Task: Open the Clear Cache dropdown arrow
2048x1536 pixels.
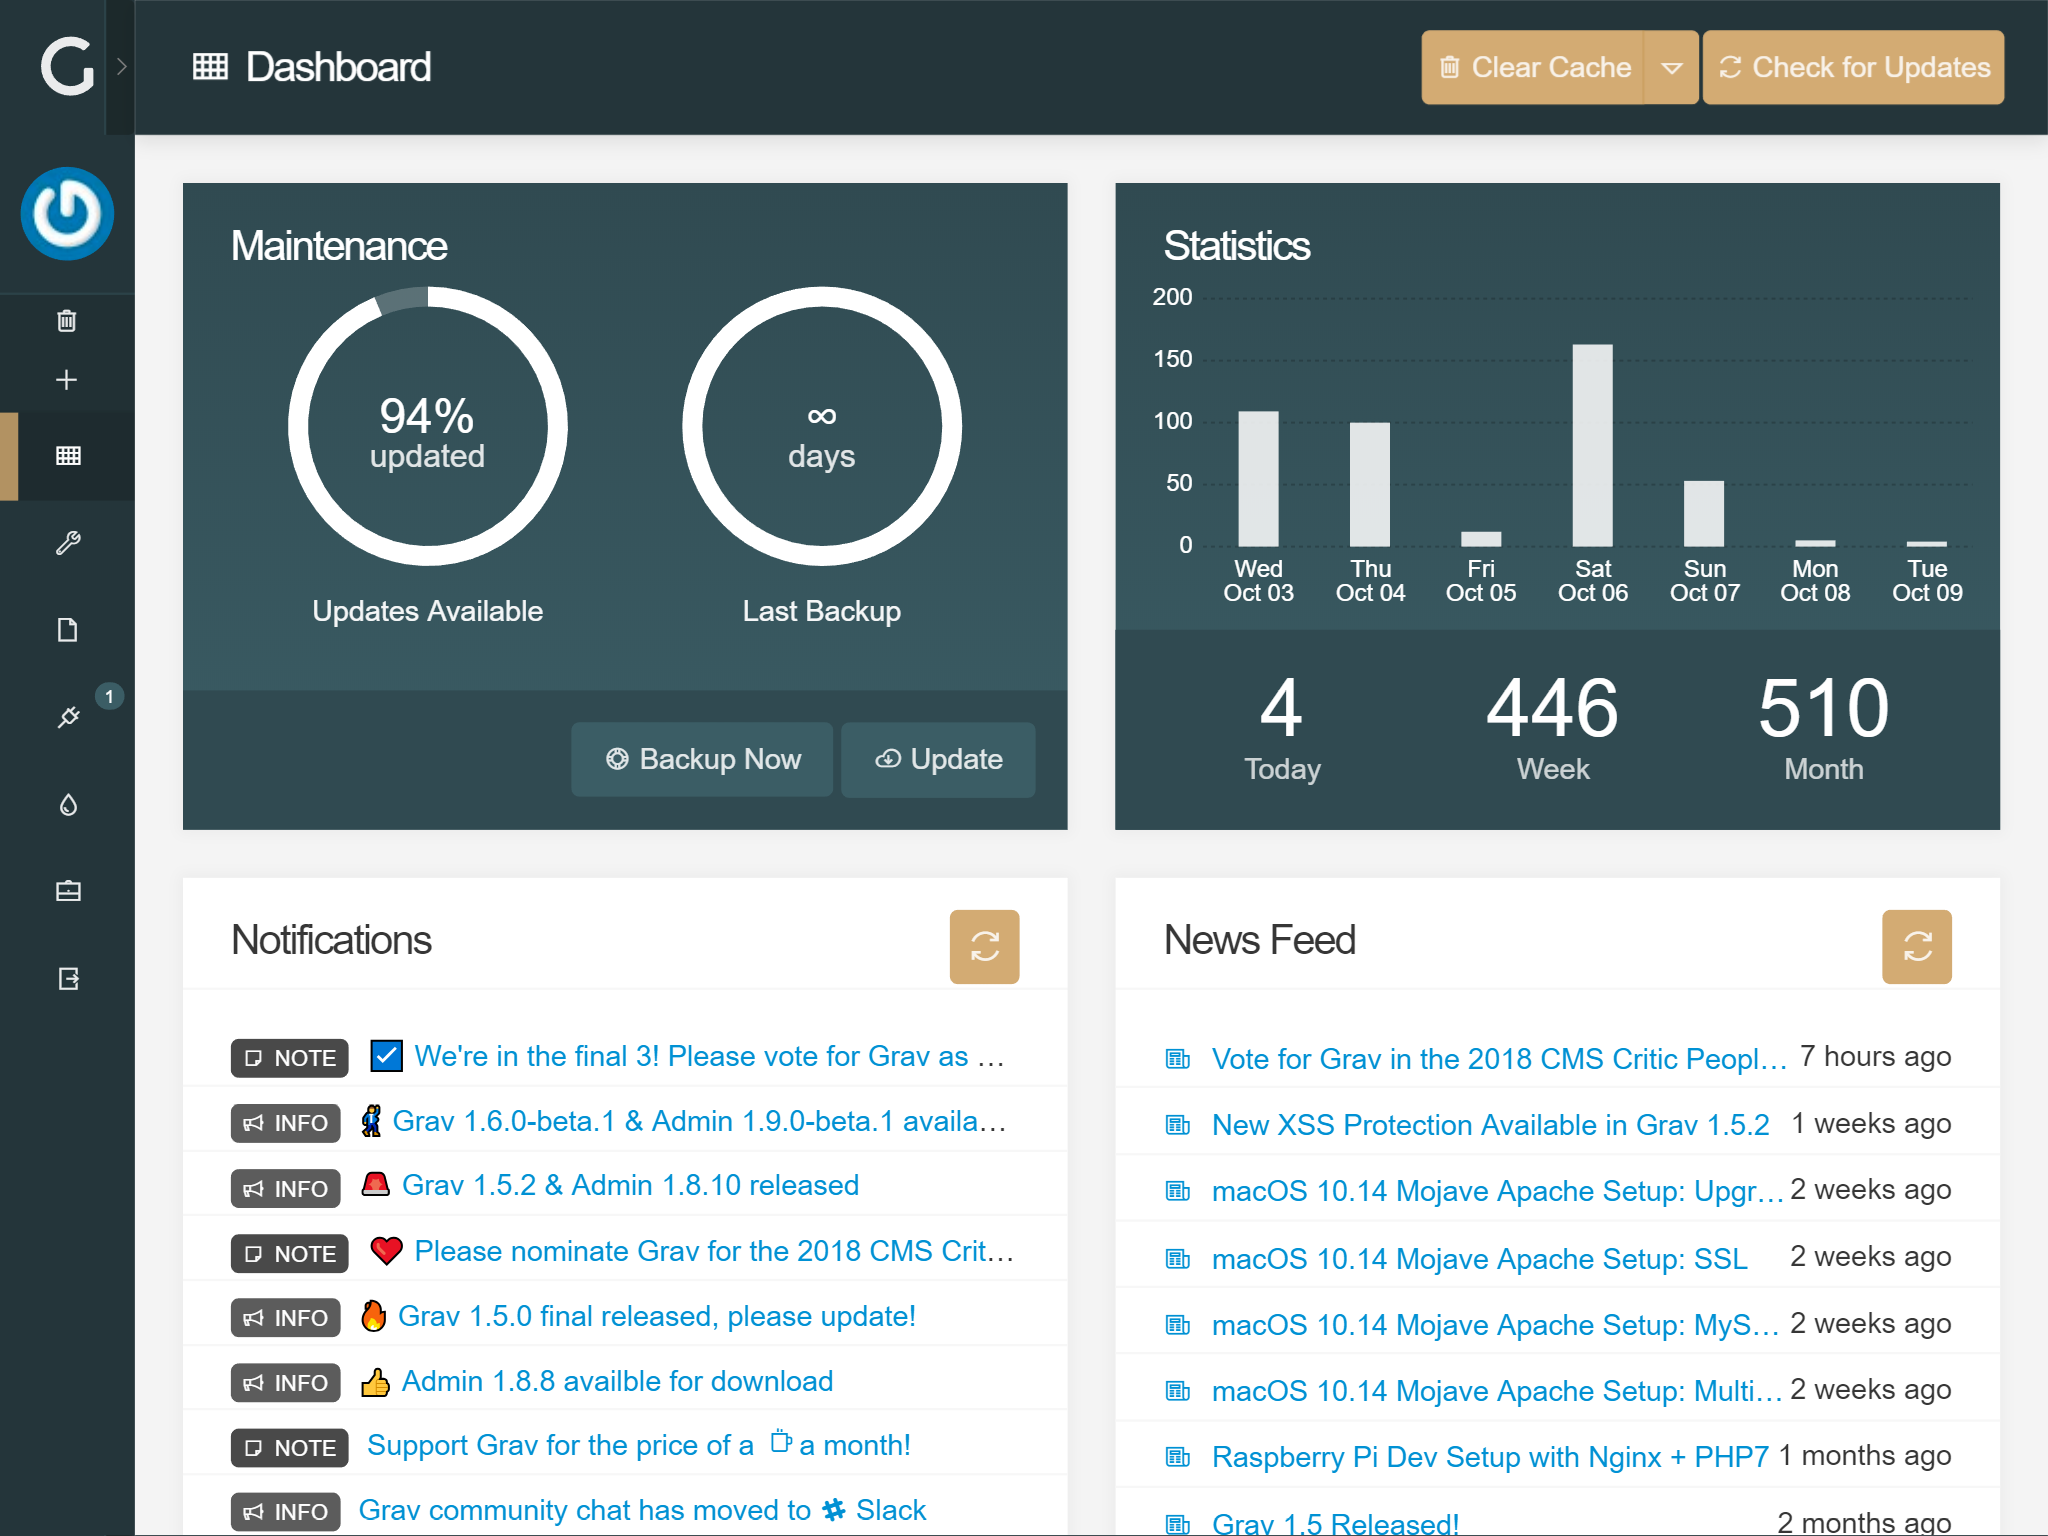Action: [1671, 68]
